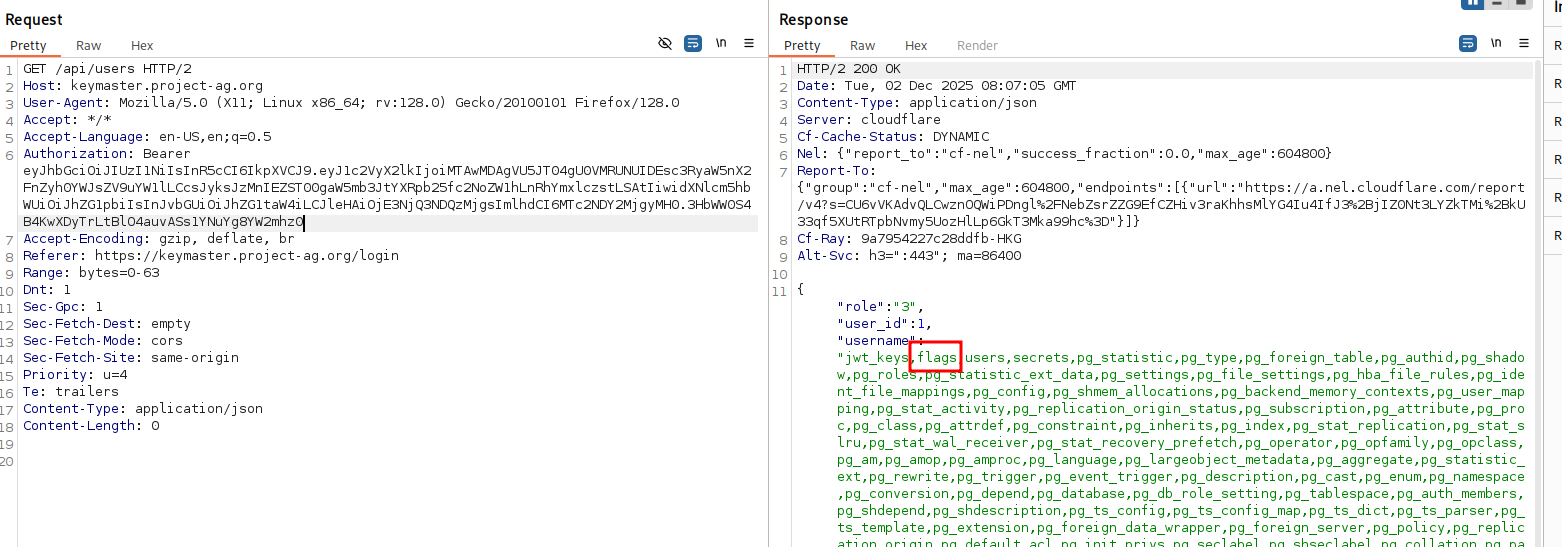This screenshot has height=547, width=1562.
Task: Open the Response Hex tab
Action: tap(916, 45)
